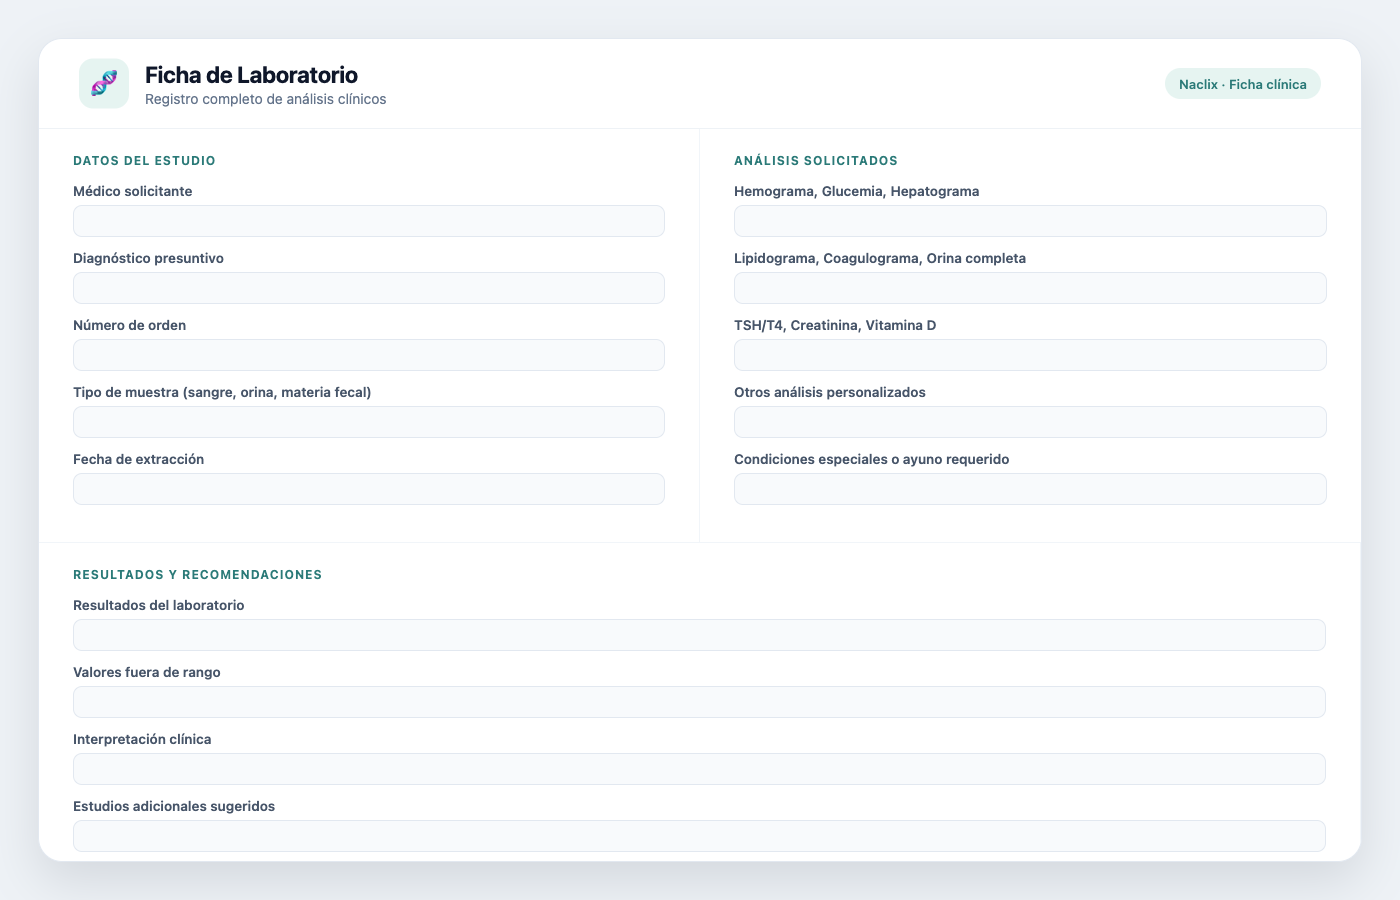Focus the Resultados del laboratorio input
1400x900 pixels.
point(699,635)
